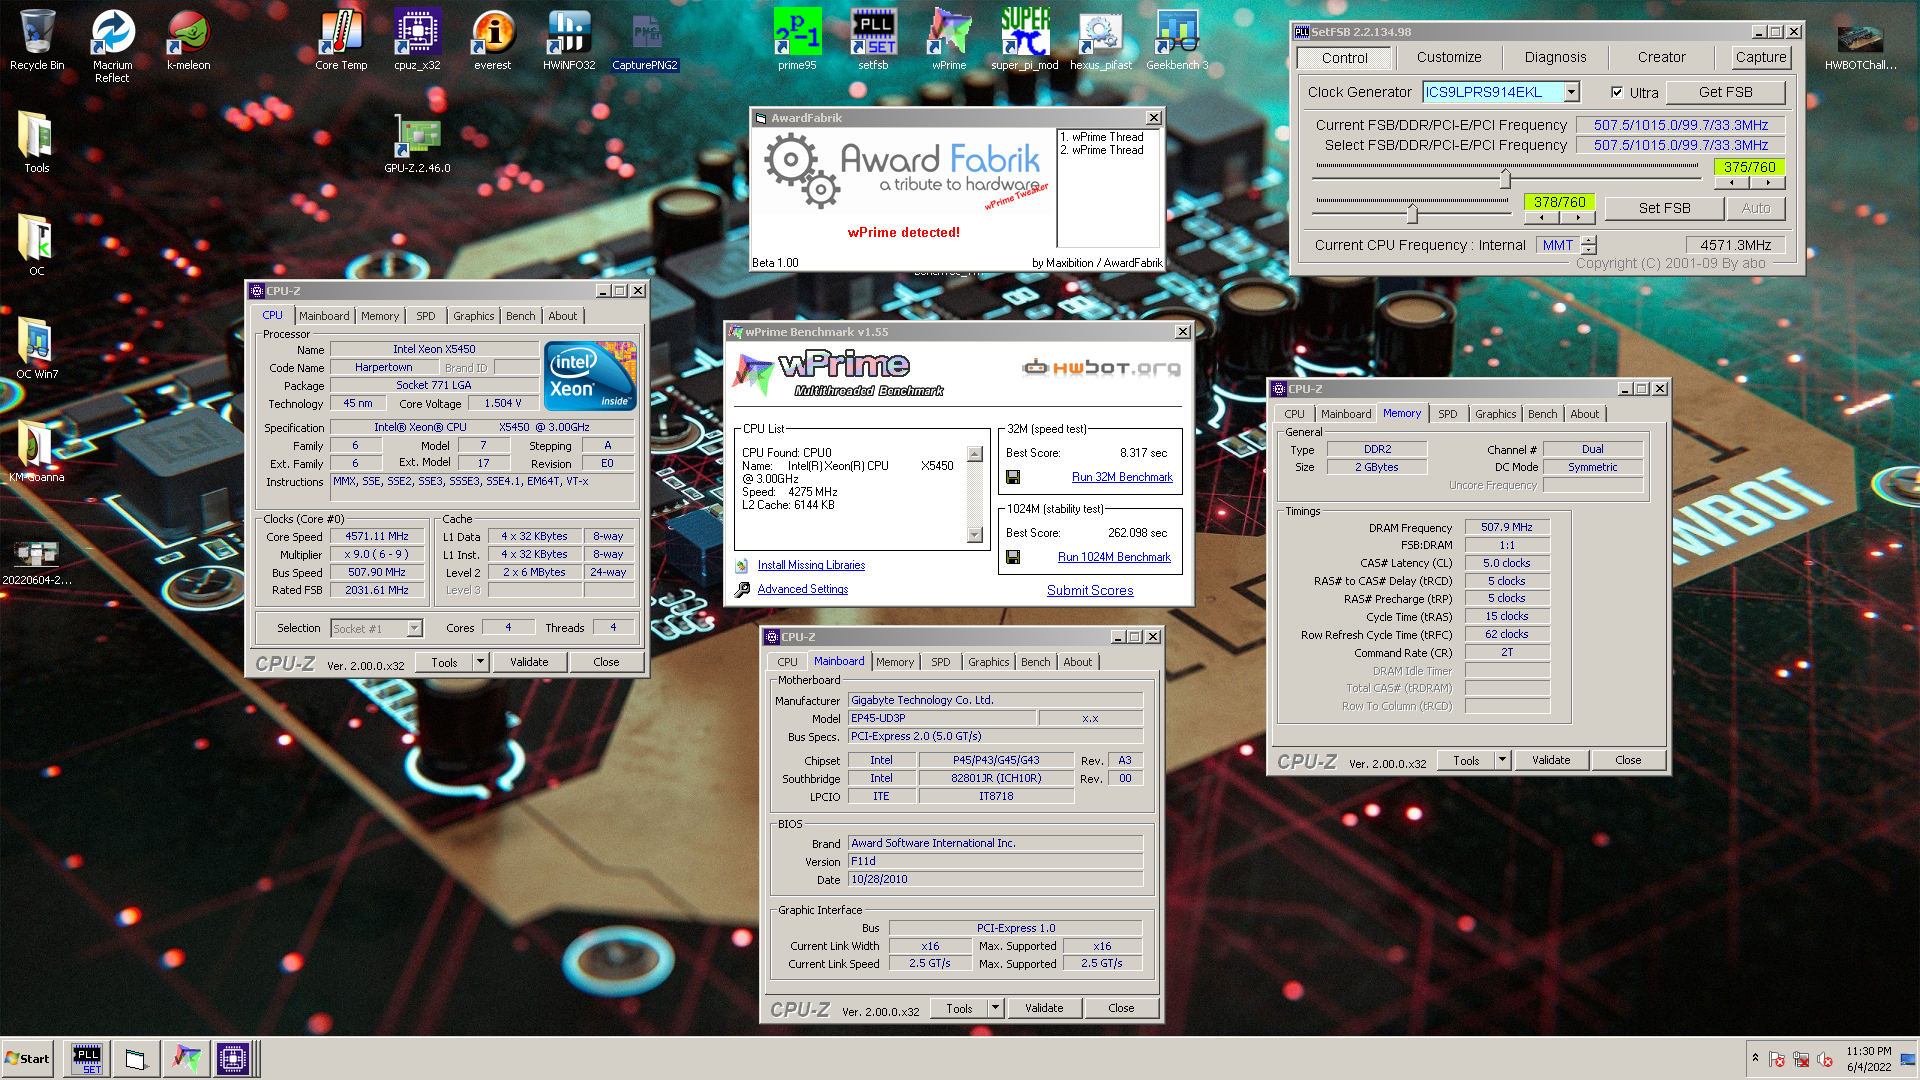Image resolution: width=1920 pixels, height=1080 pixels.
Task: Open super_pi_mod desktop shortcut
Action: point(1025,41)
